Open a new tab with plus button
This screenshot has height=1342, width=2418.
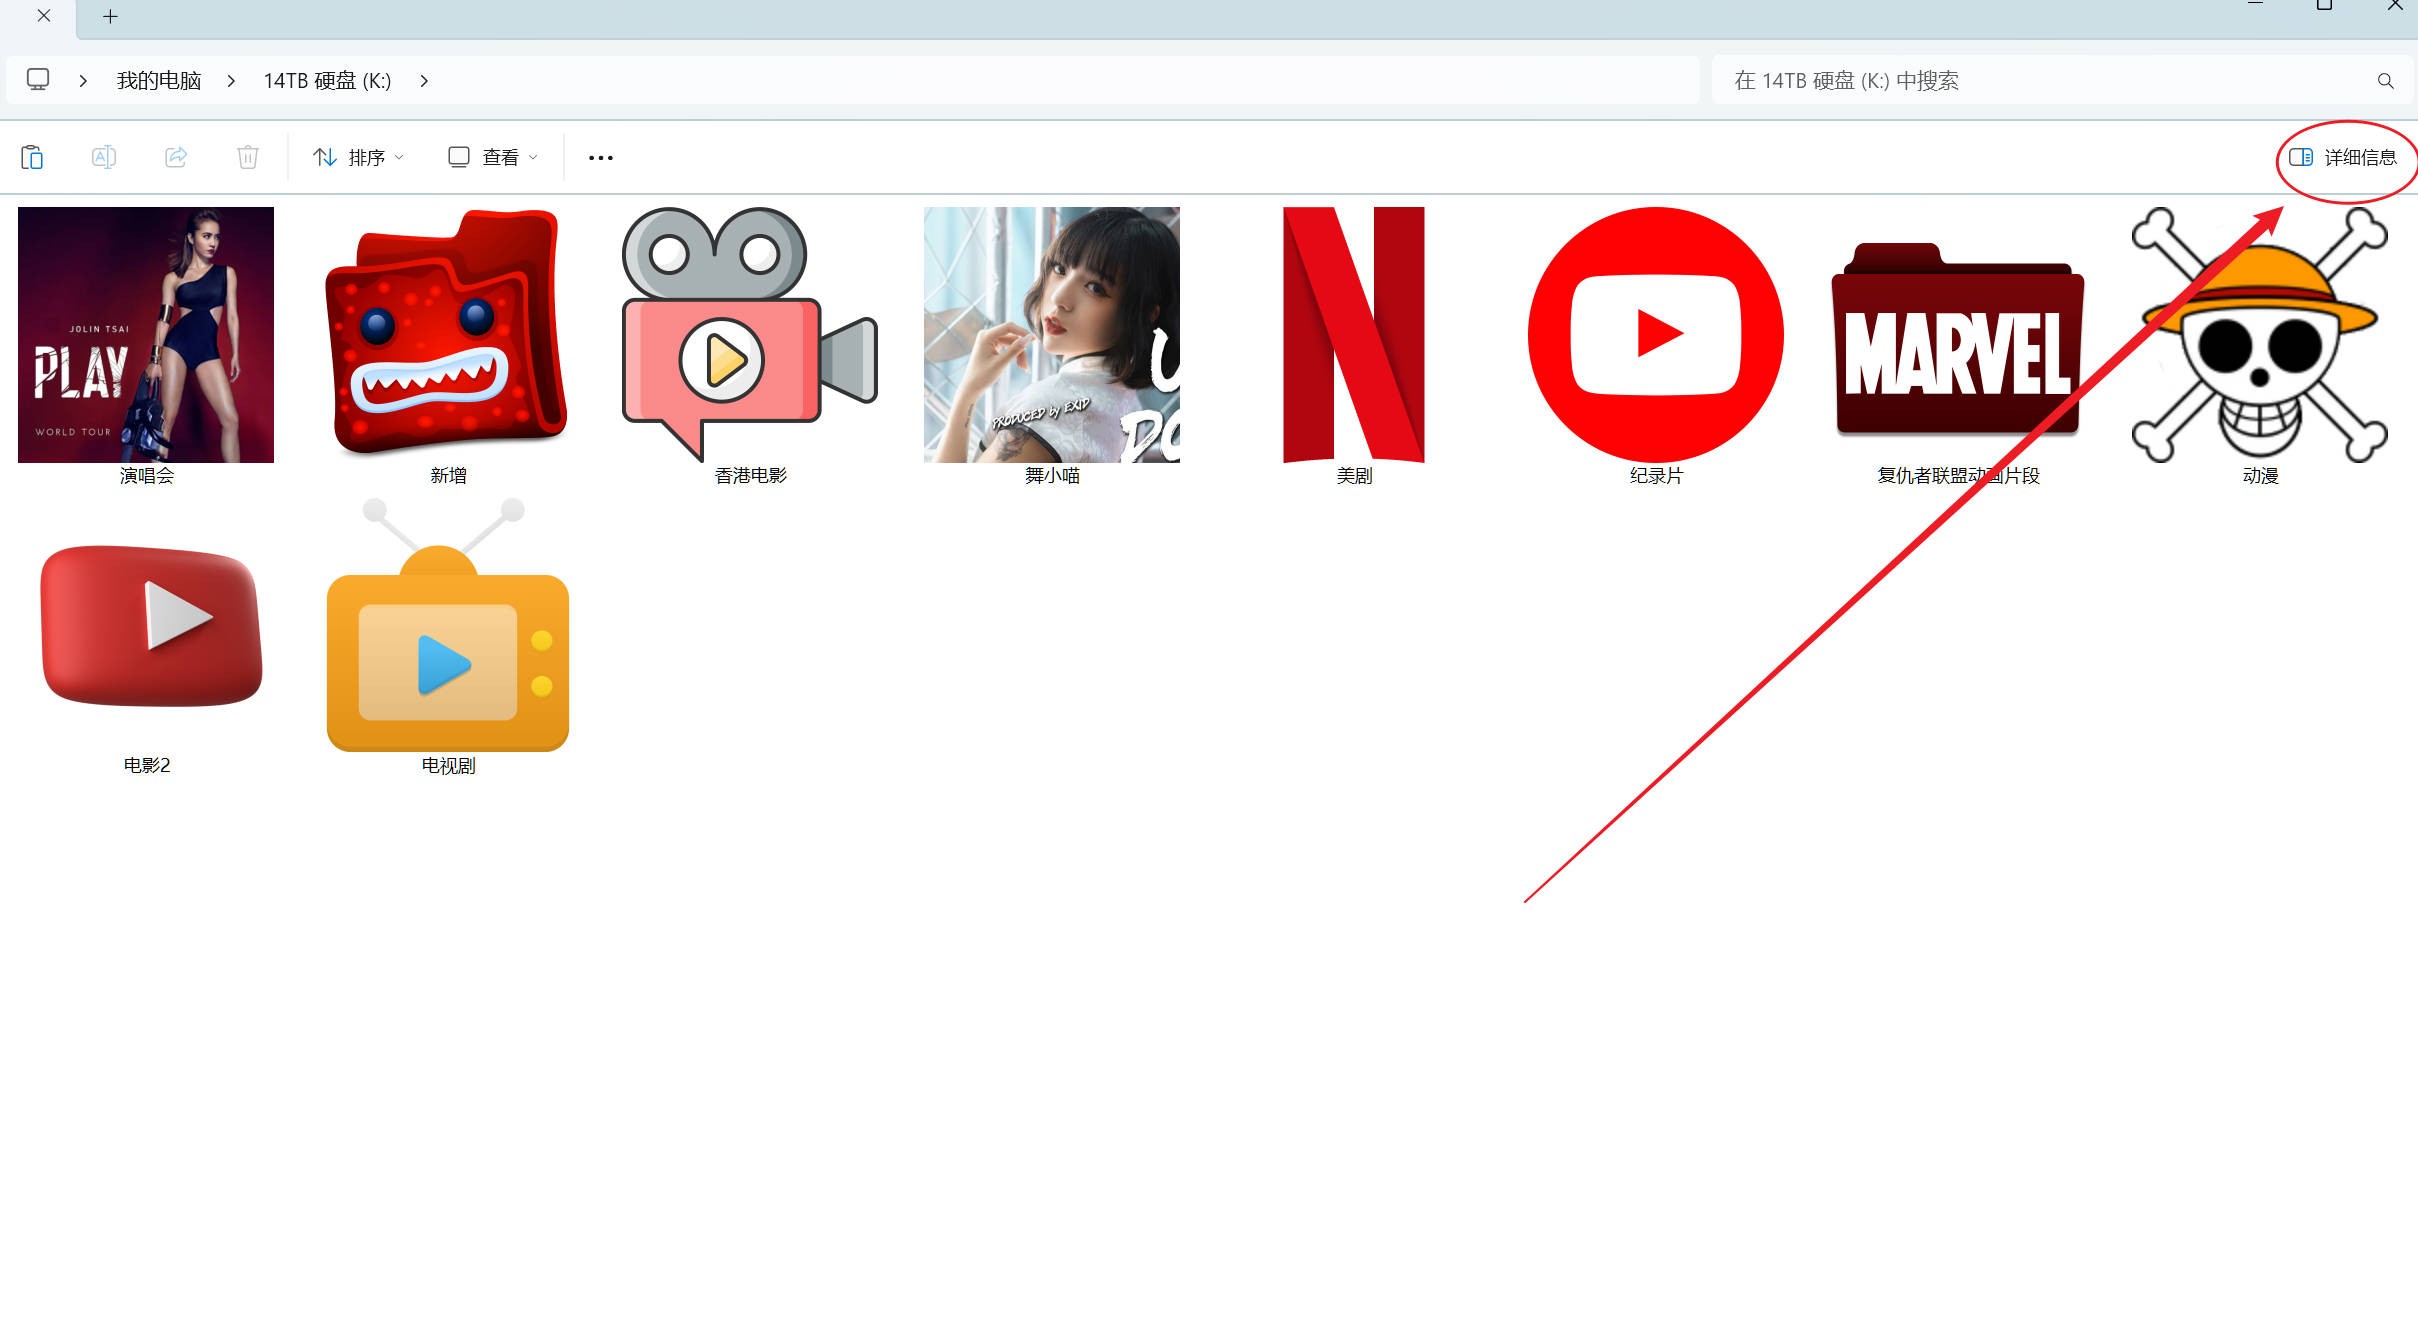pos(110,16)
